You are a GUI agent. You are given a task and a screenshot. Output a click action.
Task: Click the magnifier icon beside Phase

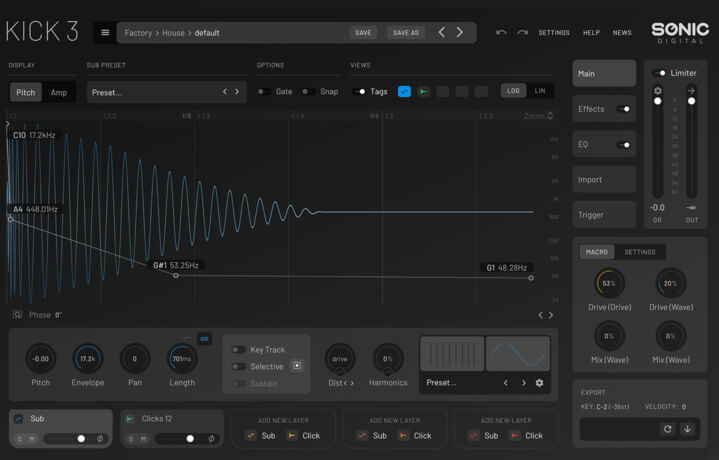(17, 315)
